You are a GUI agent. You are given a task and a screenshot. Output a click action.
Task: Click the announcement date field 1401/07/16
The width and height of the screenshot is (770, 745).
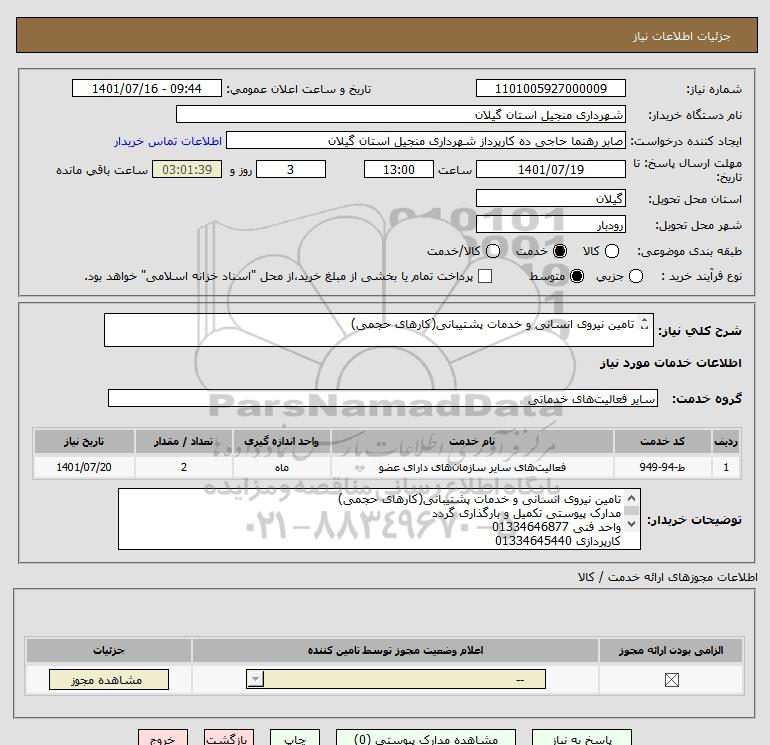(x=147, y=88)
